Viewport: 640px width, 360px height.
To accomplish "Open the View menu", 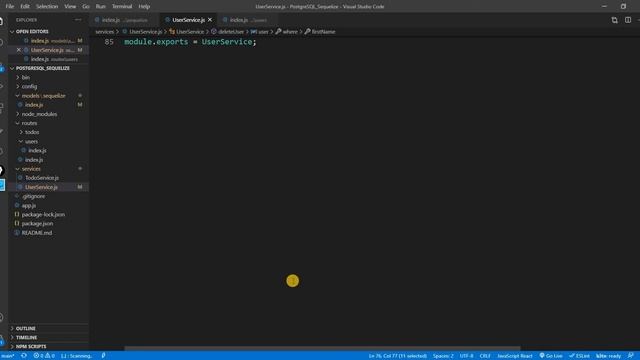I will (x=70, y=6).
